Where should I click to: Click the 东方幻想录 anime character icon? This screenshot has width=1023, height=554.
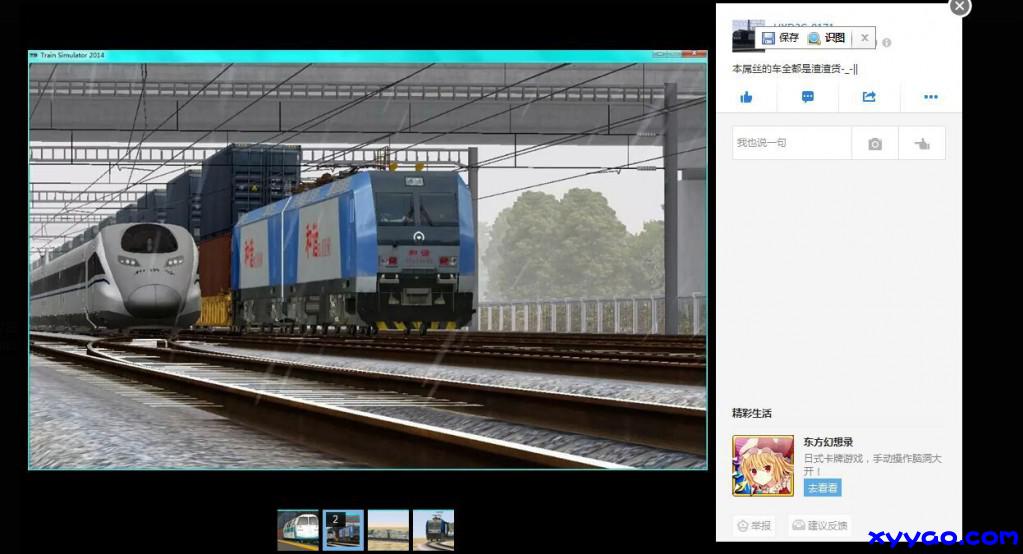[x=763, y=465]
